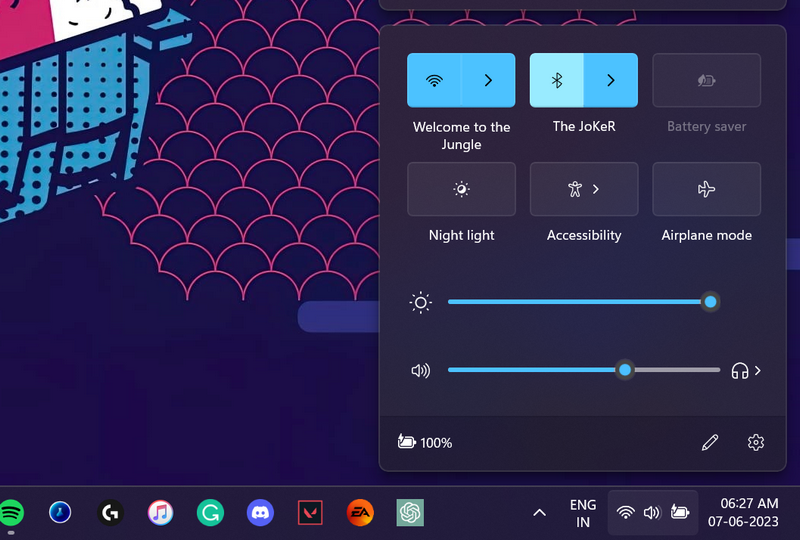Open Discord from the taskbar

[260, 512]
